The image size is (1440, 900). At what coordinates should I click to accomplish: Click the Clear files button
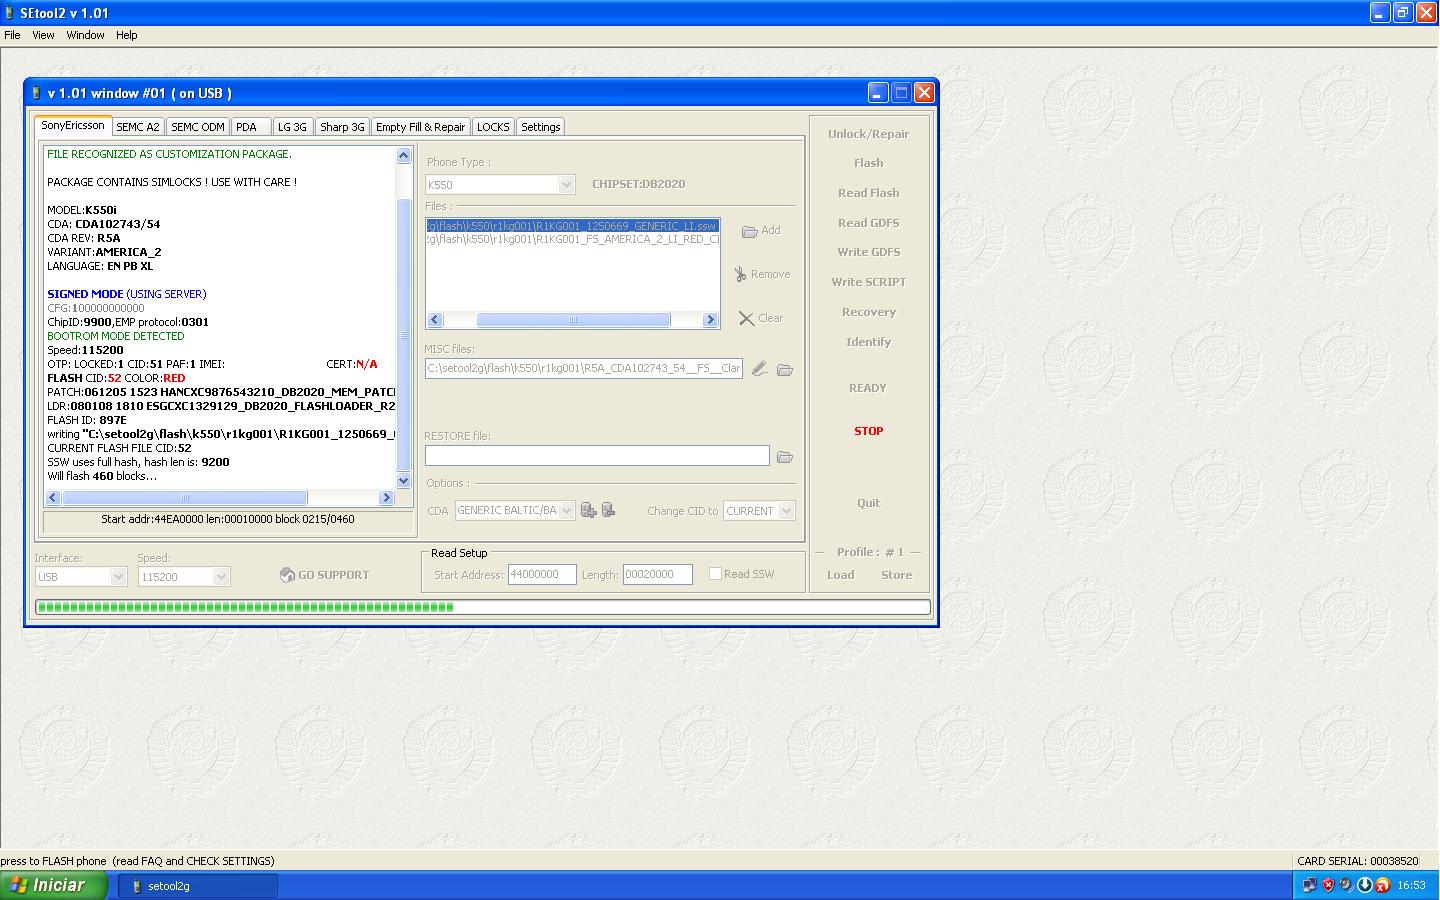[761, 318]
